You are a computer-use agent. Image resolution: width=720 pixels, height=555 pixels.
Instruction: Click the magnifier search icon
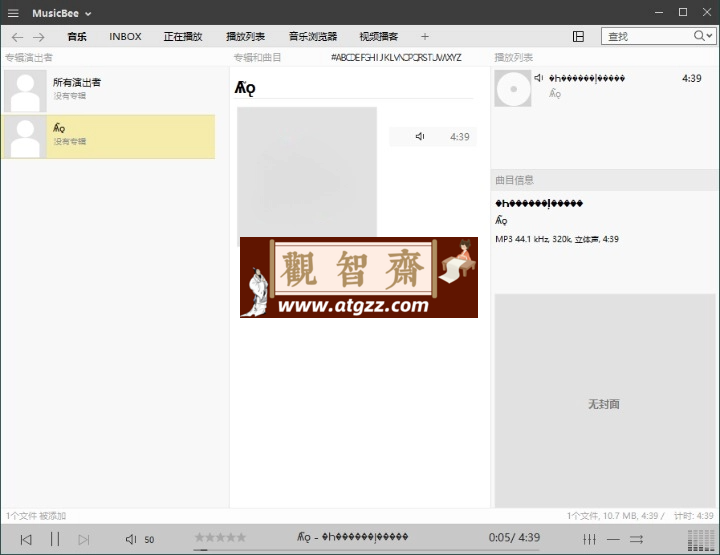coord(699,36)
